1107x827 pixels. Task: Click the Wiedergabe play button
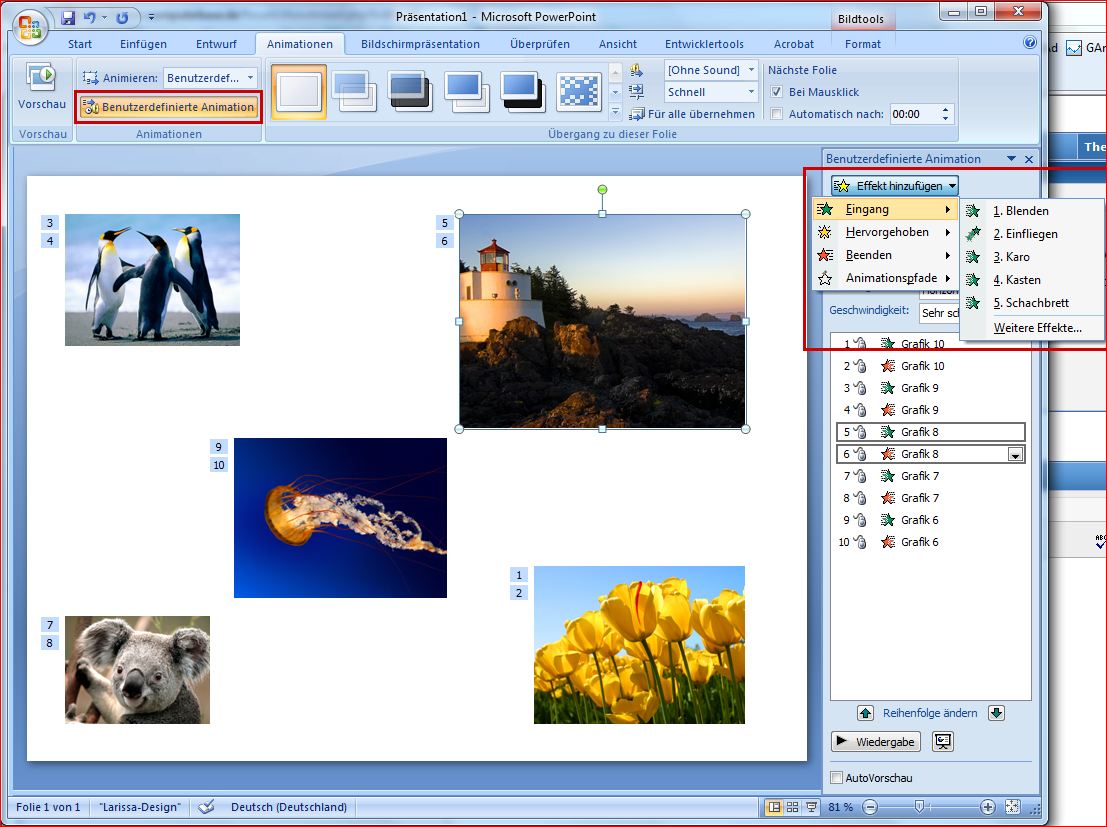coord(875,742)
